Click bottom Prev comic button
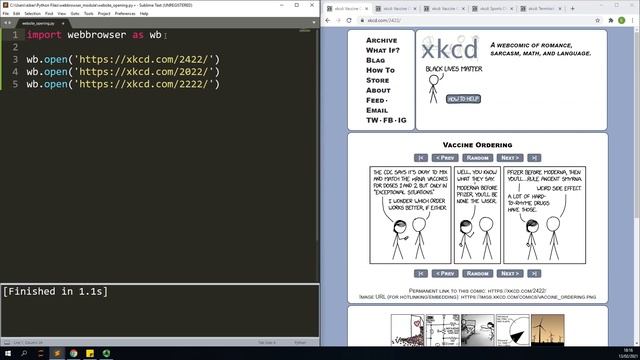The height and width of the screenshot is (360, 640). point(445,273)
